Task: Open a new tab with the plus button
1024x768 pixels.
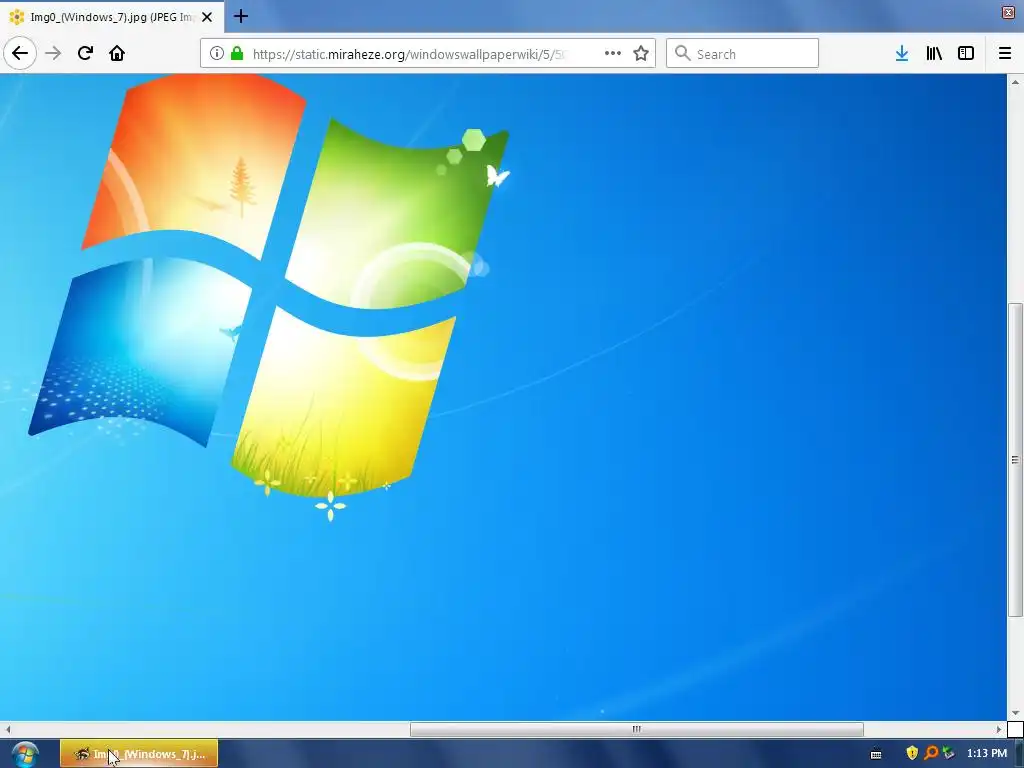Action: click(x=240, y=16)
